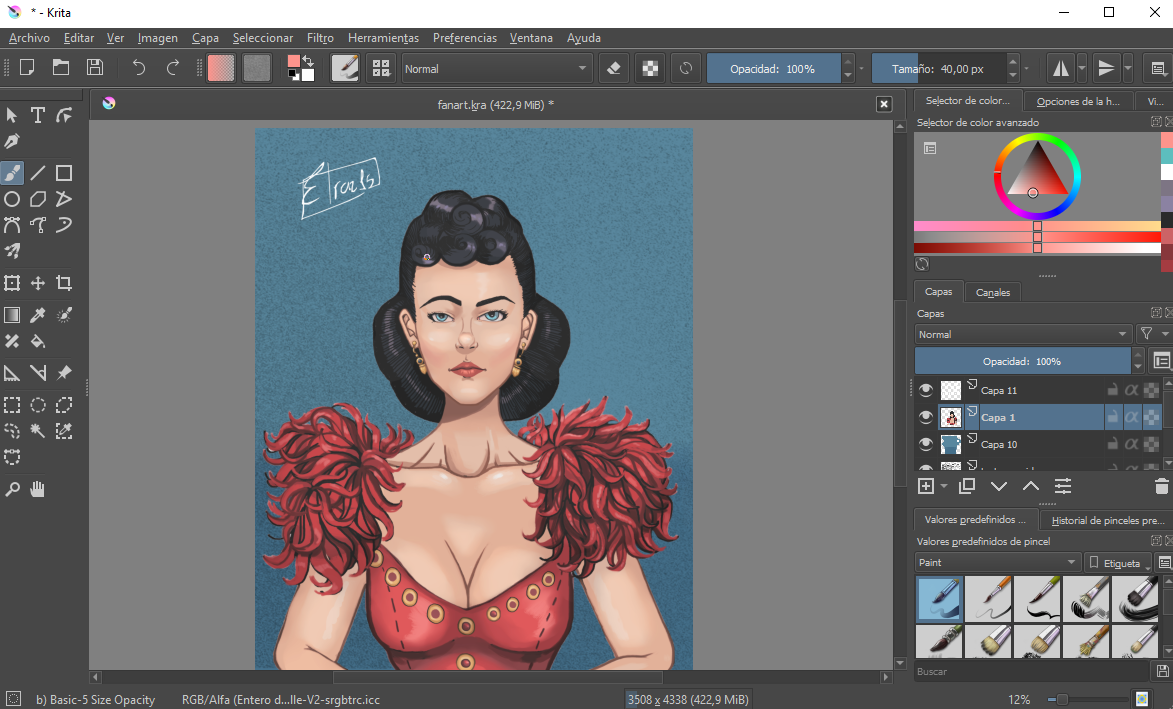Activate the Freehand Brush tool
Viewport: 1173px width, 709px height.
point(12,174)
